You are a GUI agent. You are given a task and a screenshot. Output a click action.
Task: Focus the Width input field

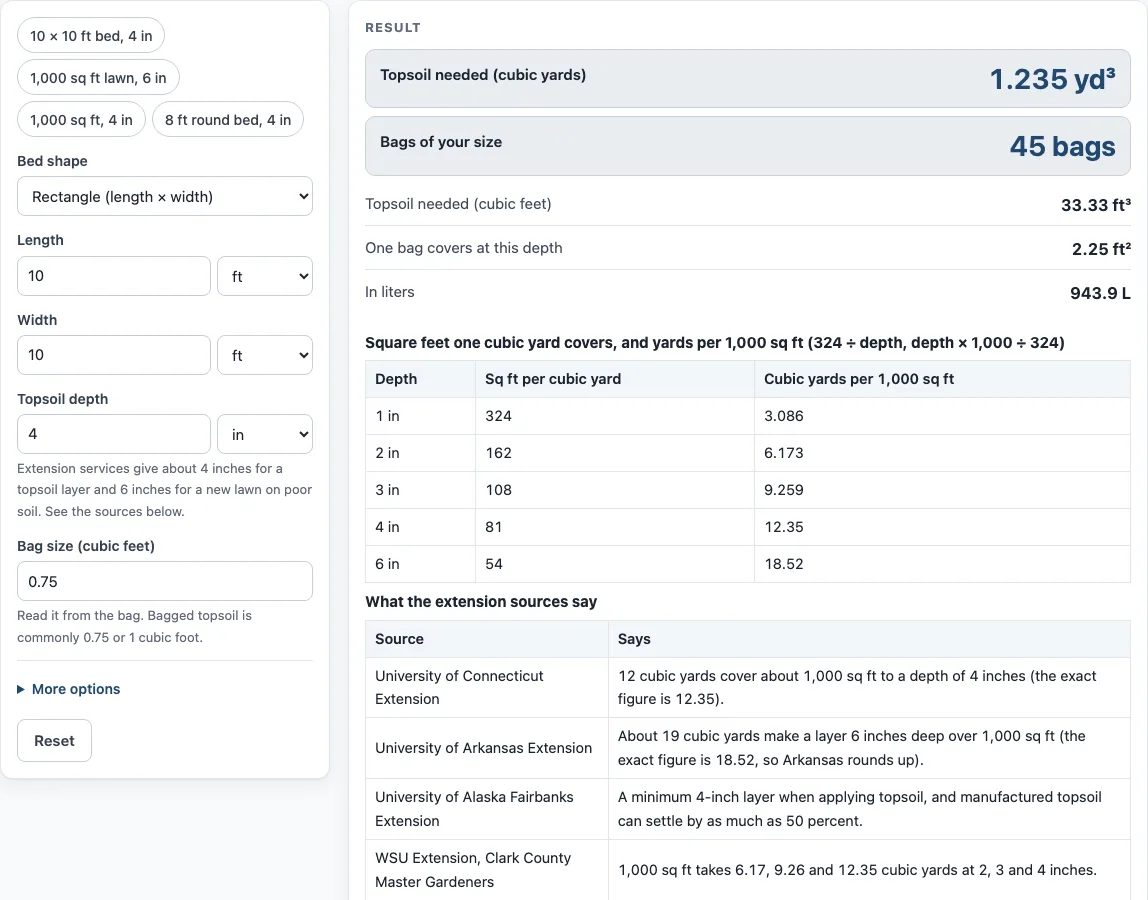click(x=113, y=355)
